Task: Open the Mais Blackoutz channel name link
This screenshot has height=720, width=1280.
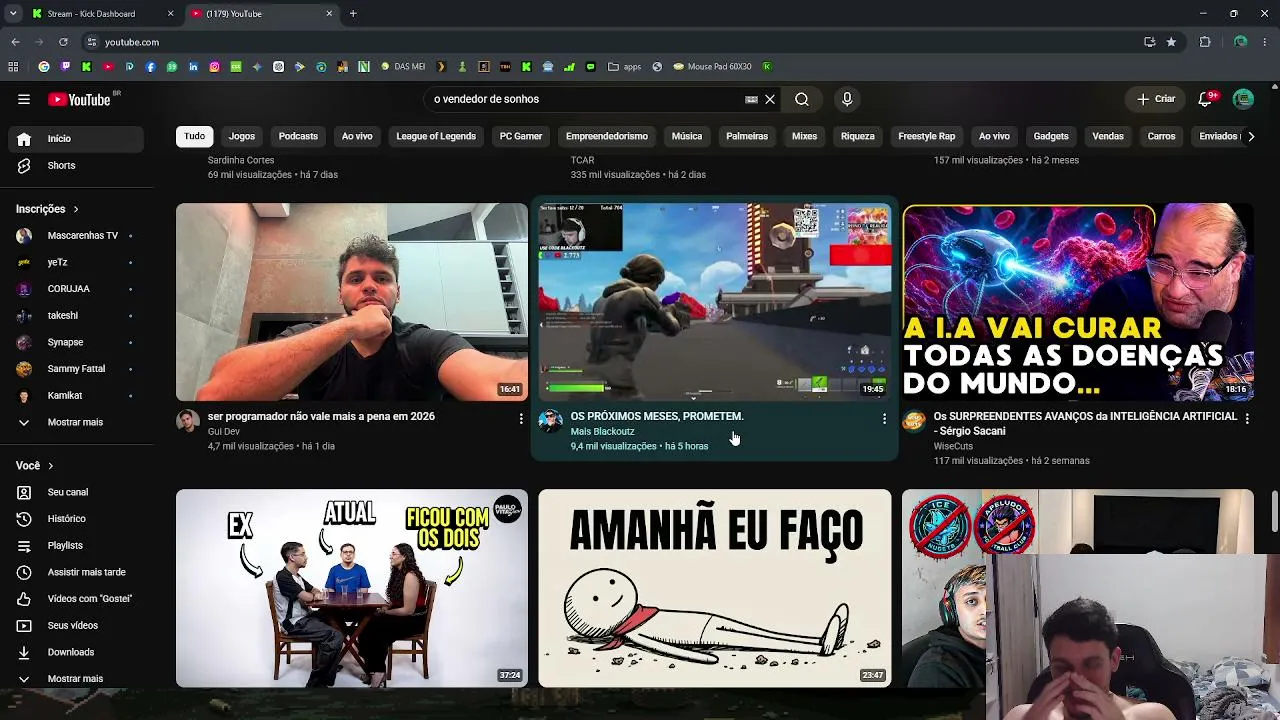Action: point(602,431)
